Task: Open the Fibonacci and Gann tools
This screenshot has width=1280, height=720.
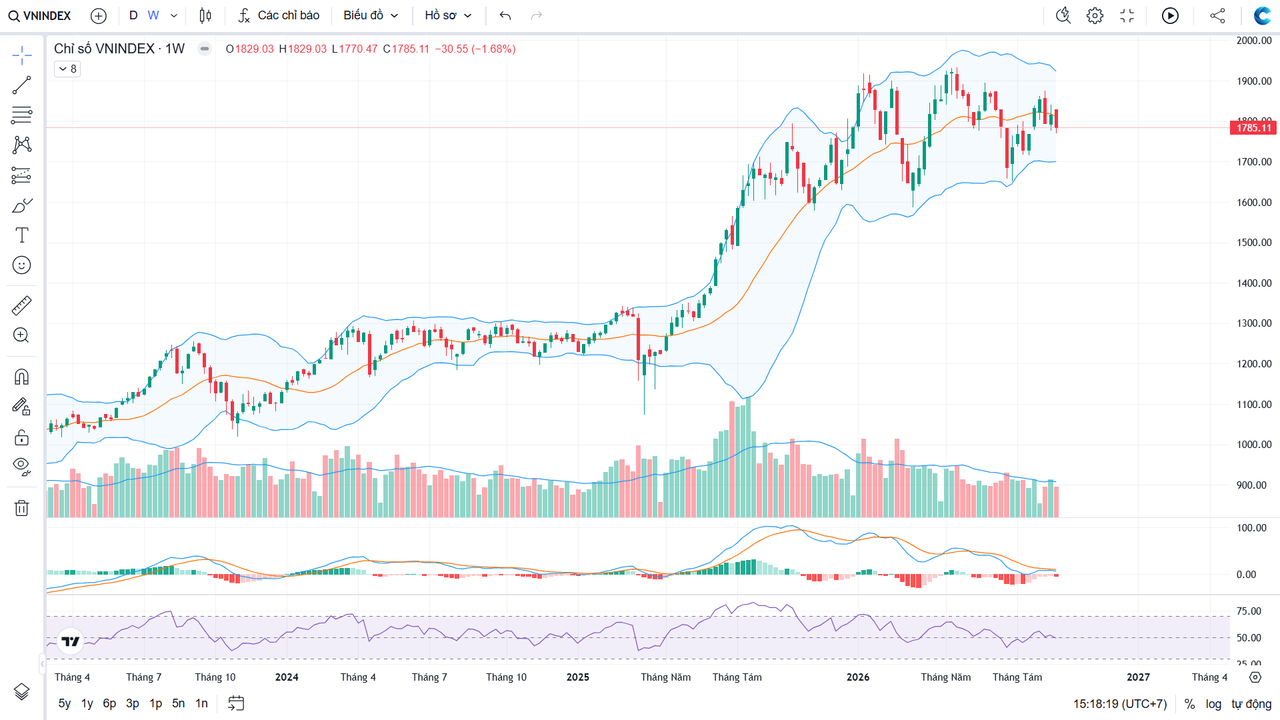Action: pos(21,115)
